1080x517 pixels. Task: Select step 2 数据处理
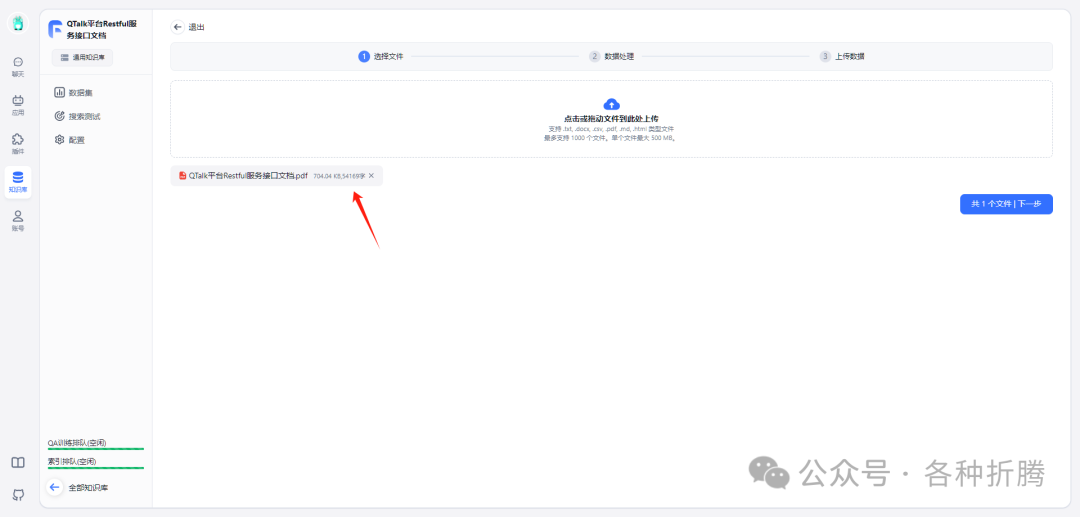611,56
